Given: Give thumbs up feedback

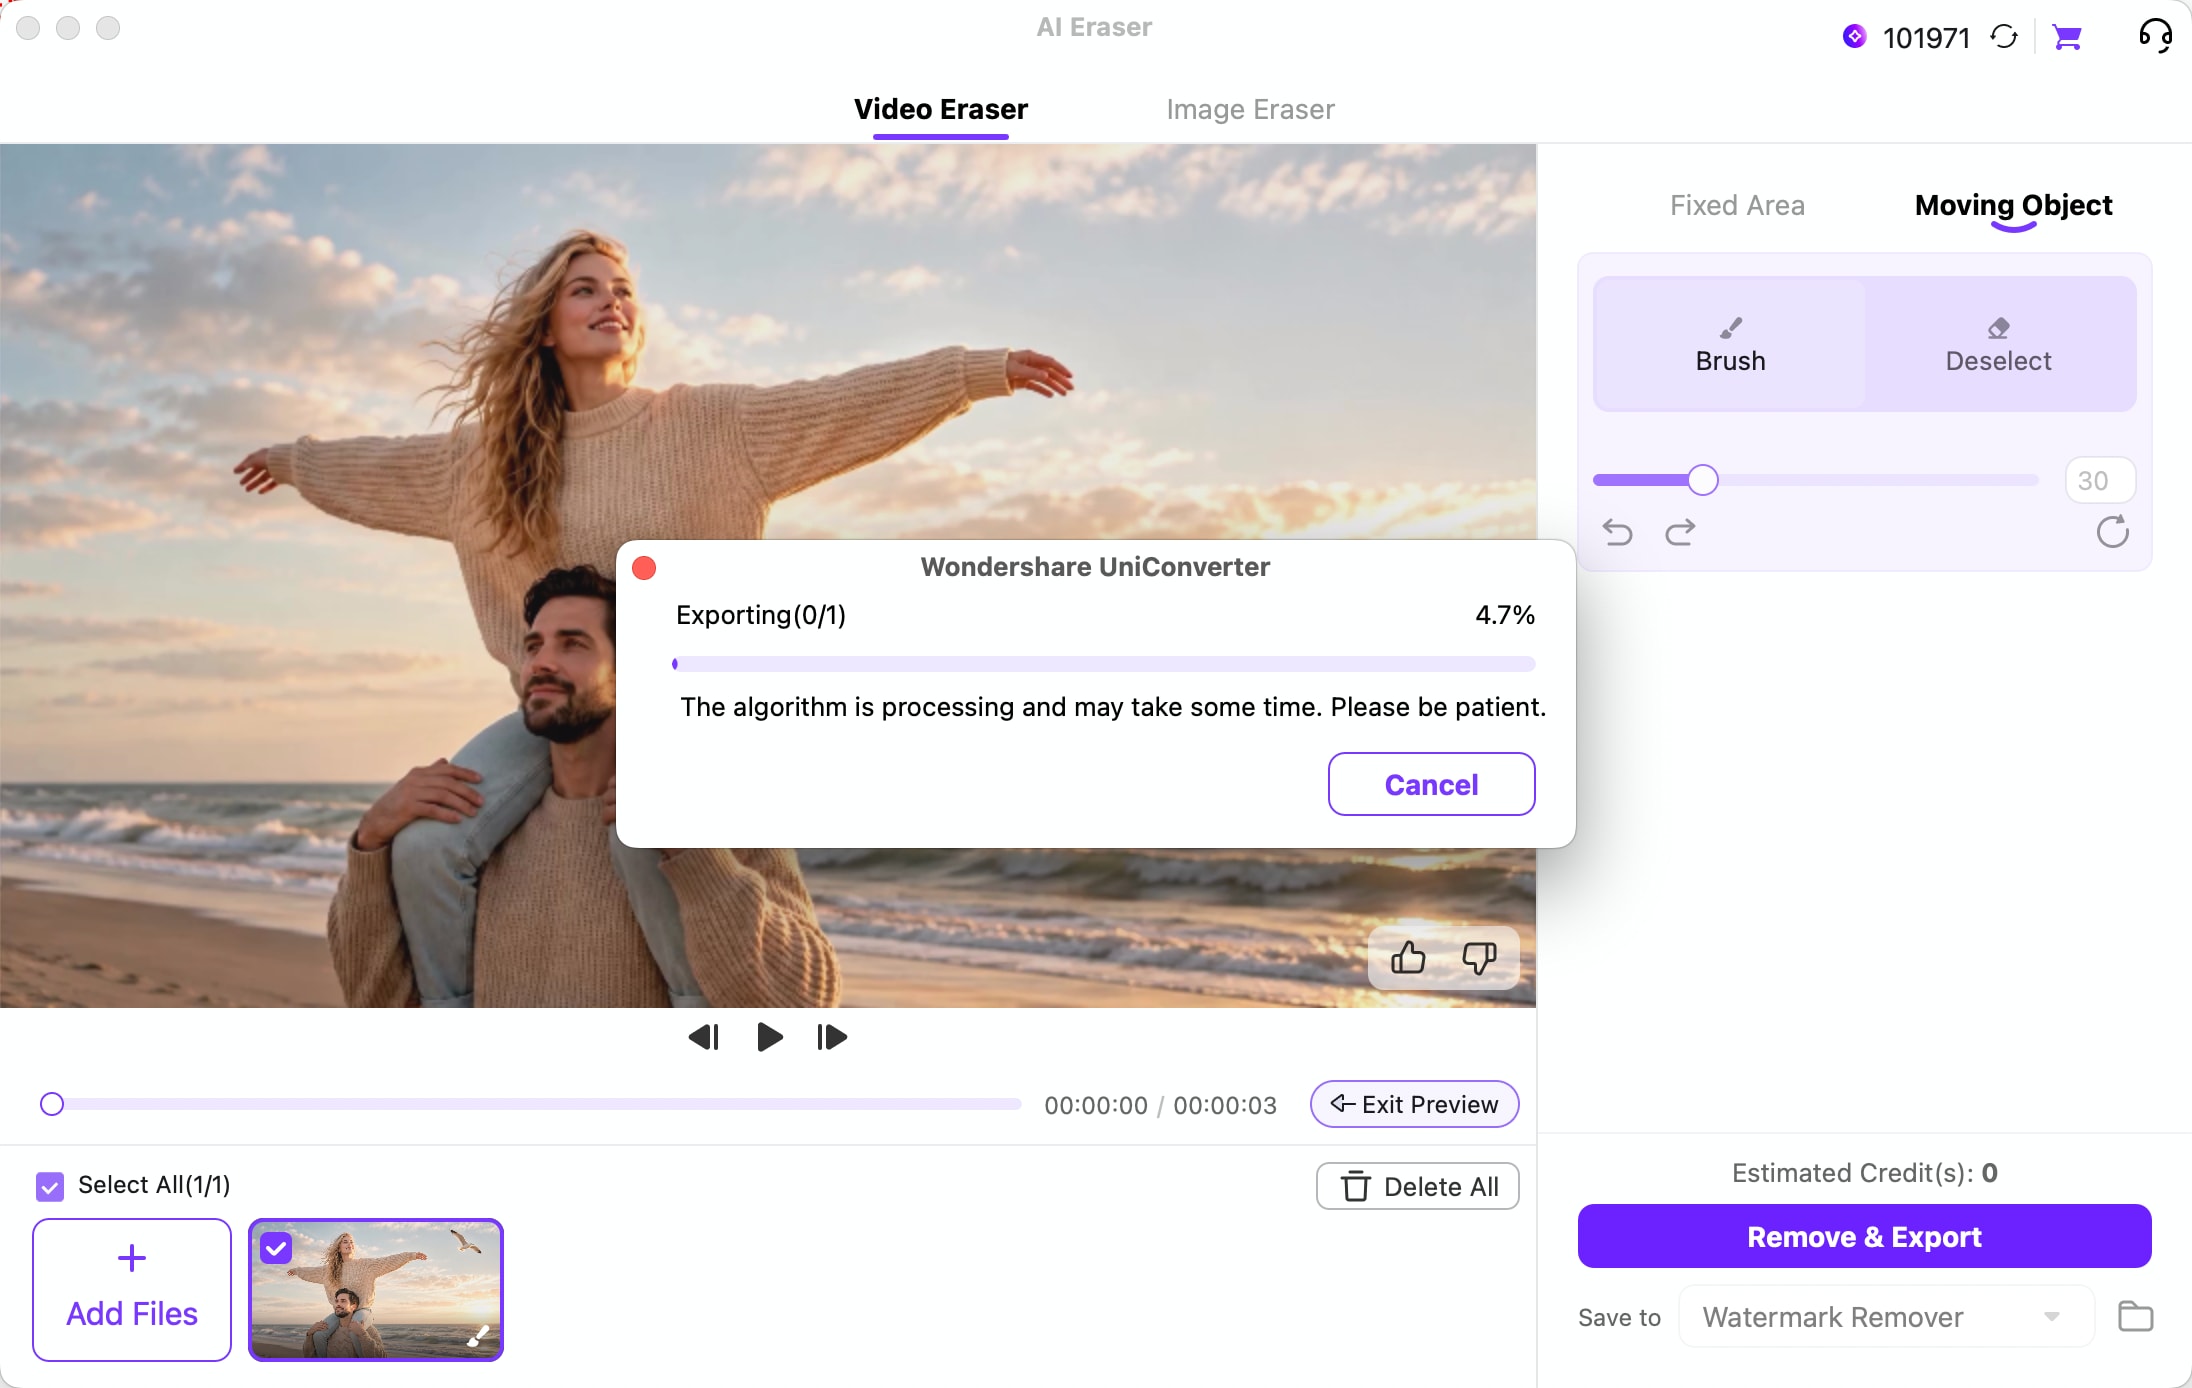Looking at the screenshot, I should coord(1408,958).
